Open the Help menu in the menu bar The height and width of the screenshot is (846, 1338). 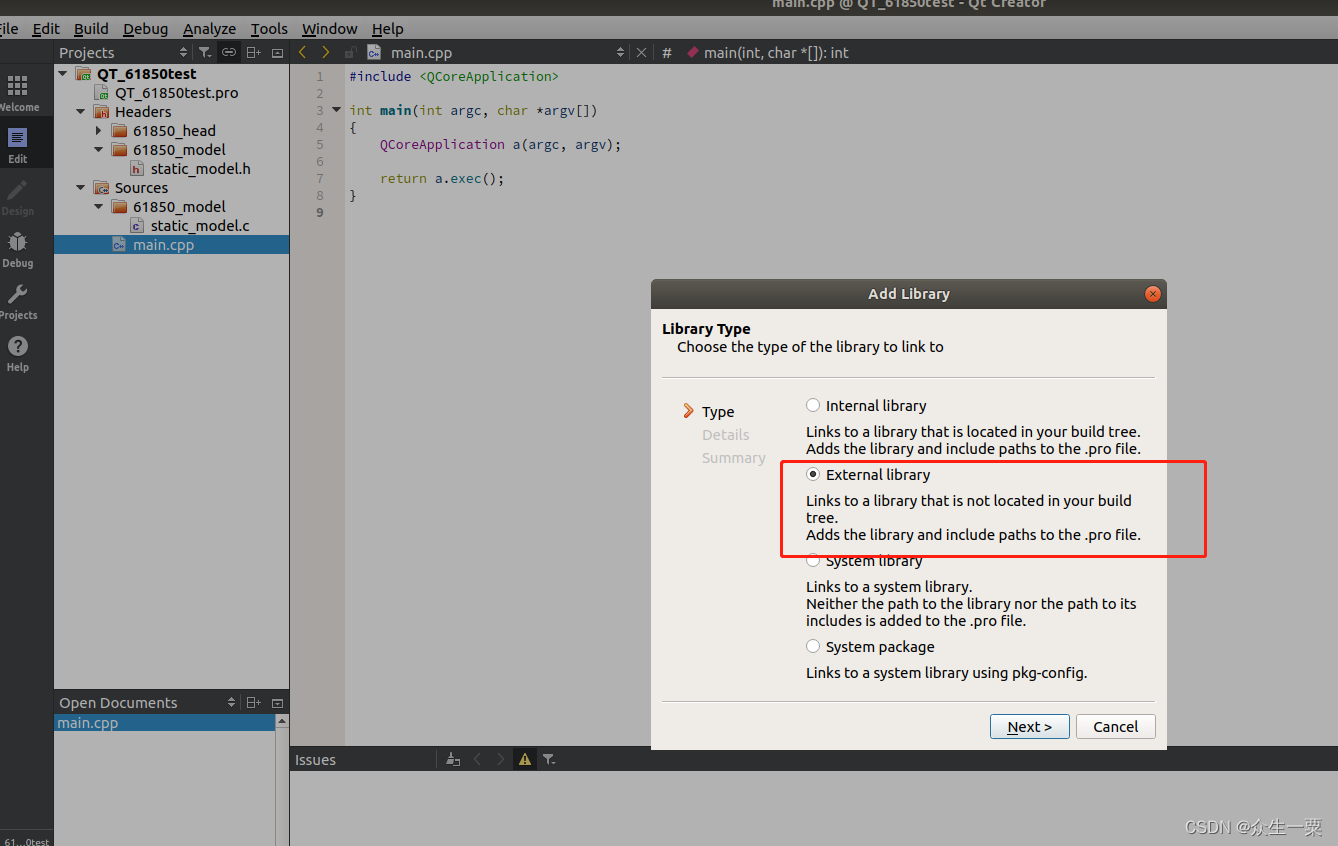point(387,29)
